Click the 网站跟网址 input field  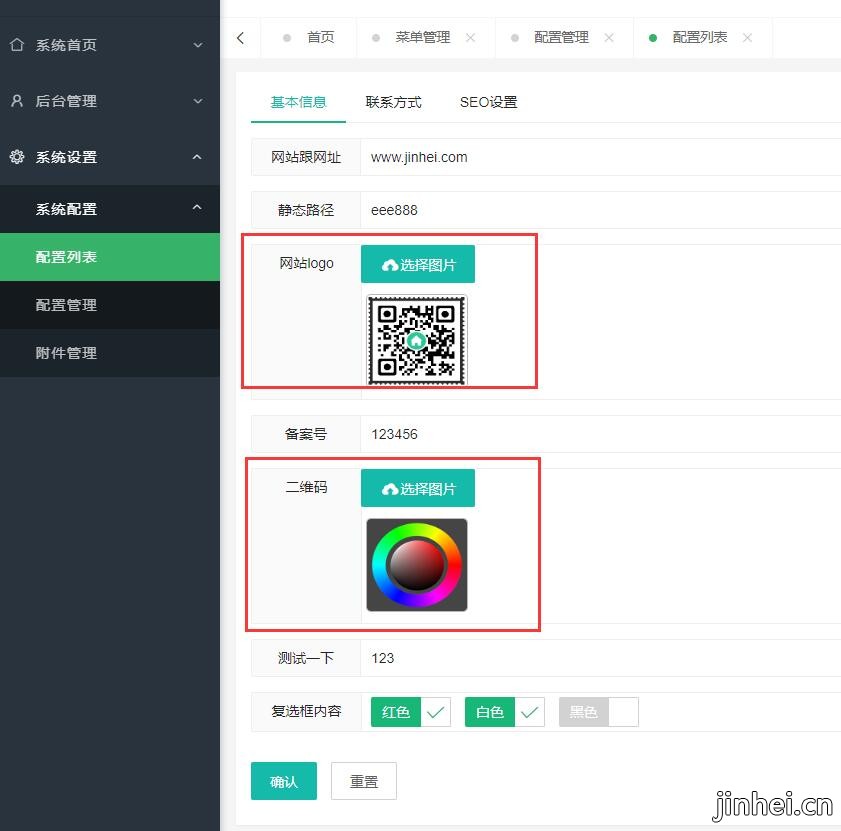point(600,157)
